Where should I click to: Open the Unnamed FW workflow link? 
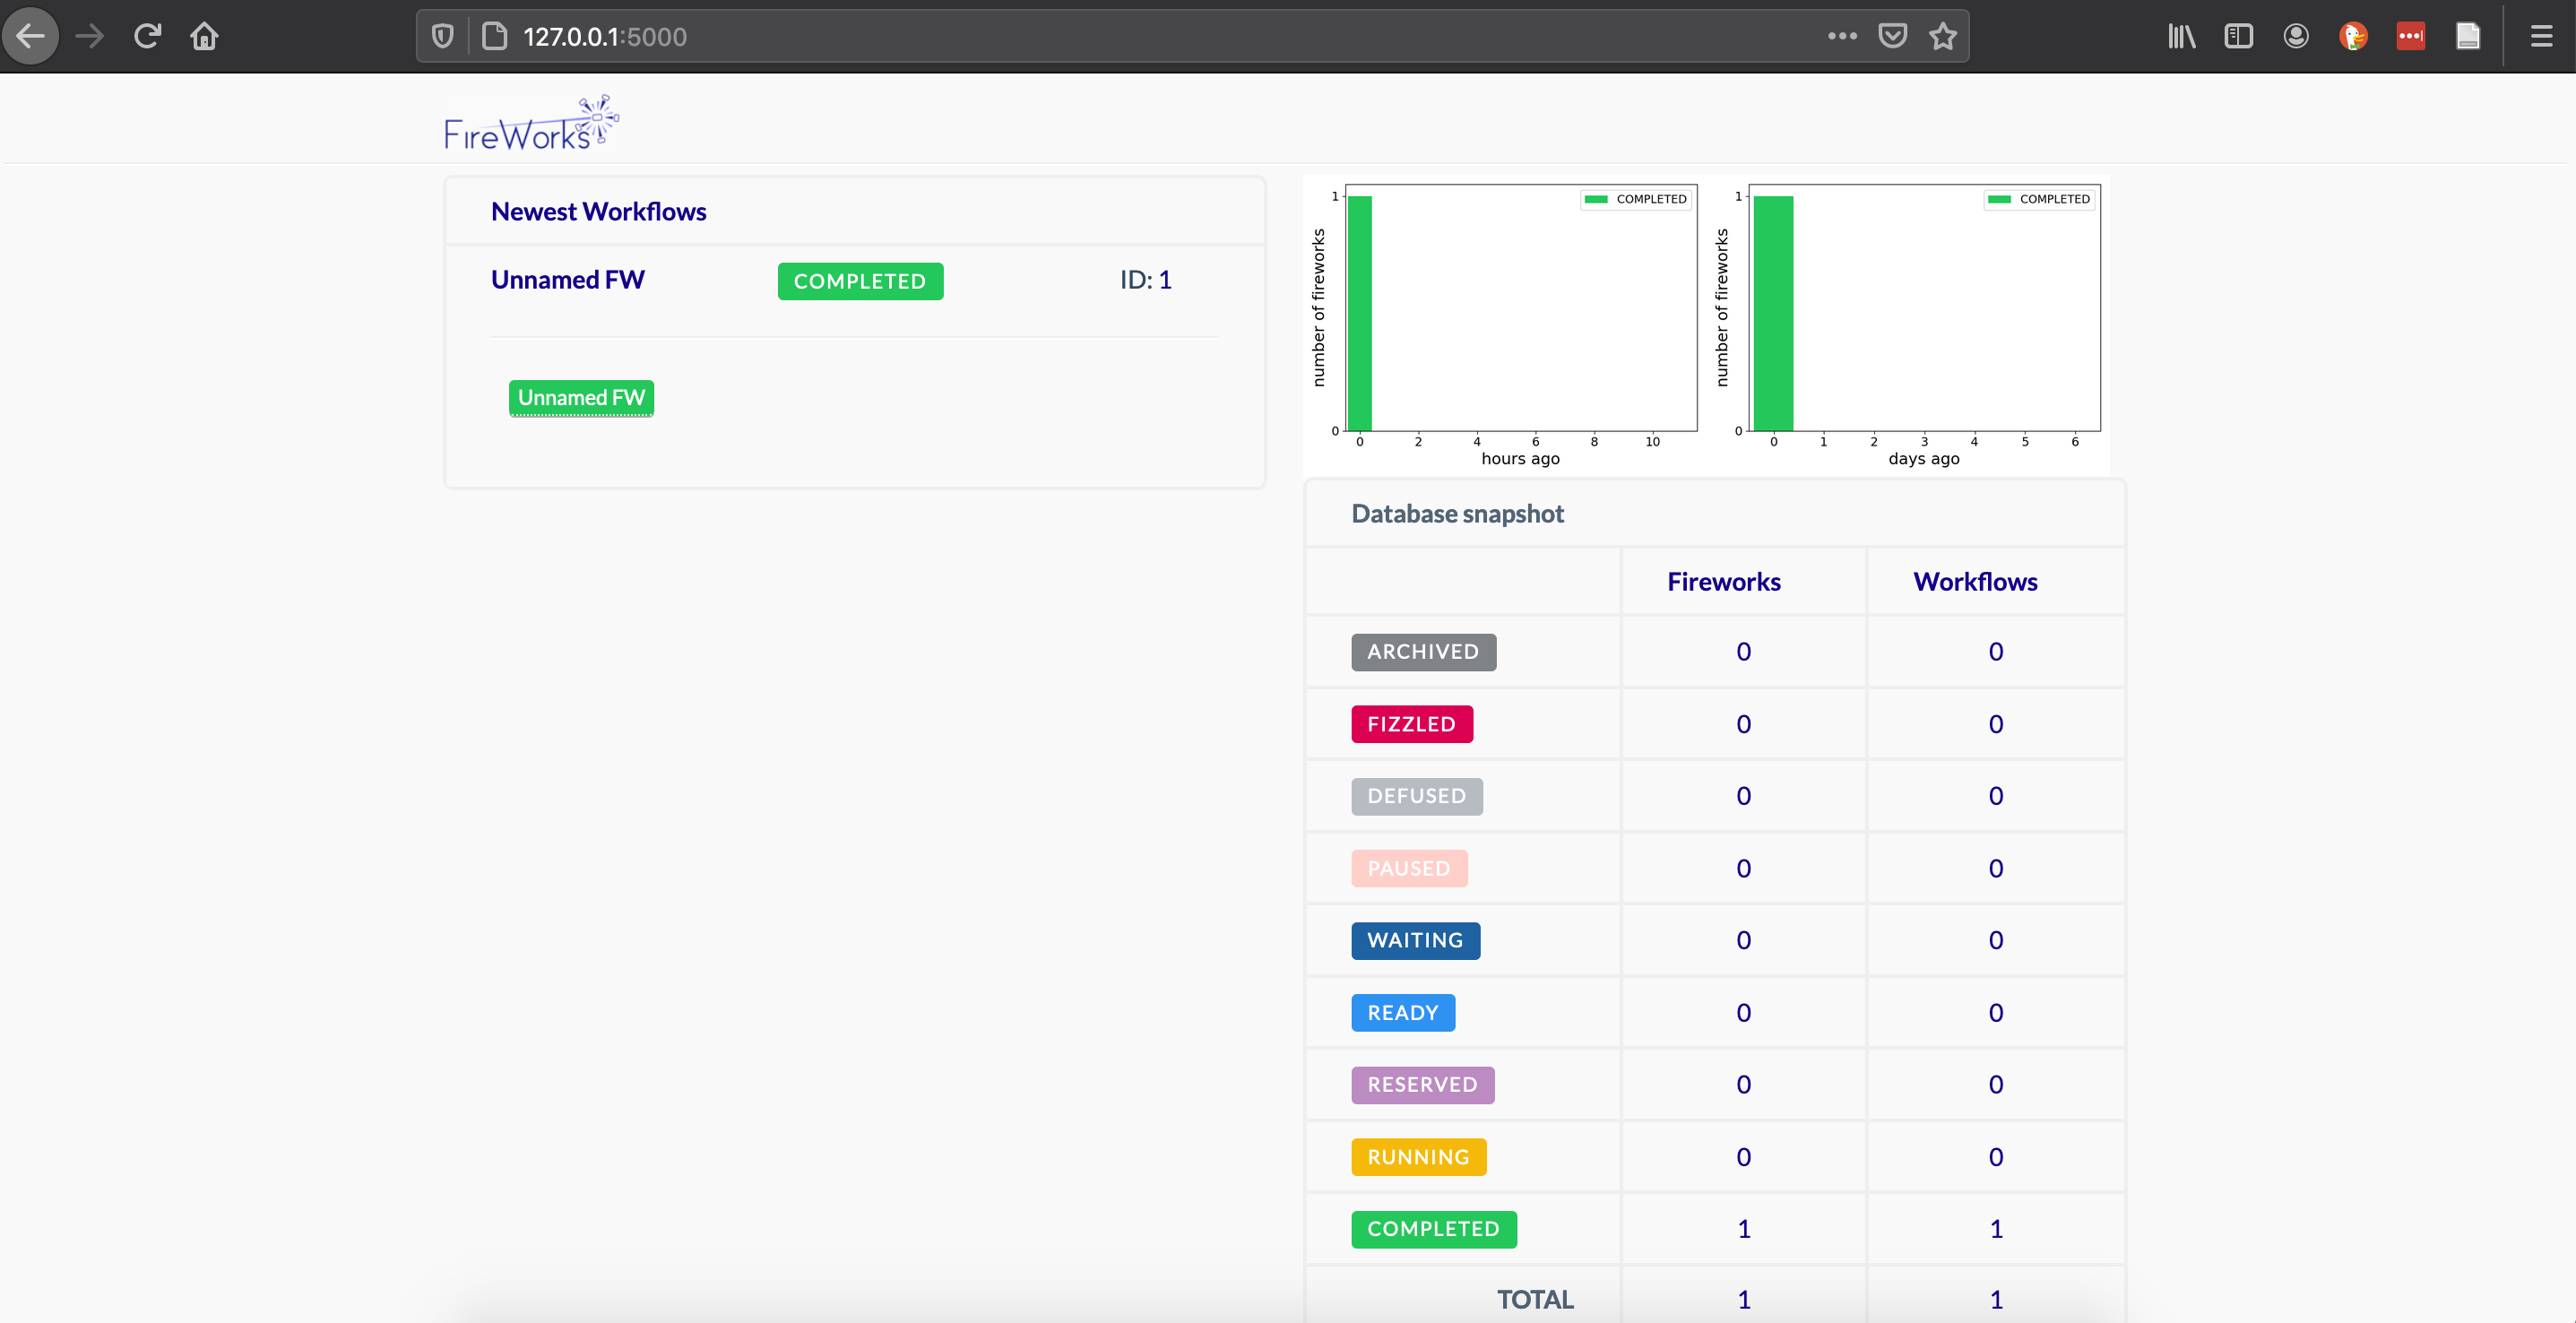point(567,279)
